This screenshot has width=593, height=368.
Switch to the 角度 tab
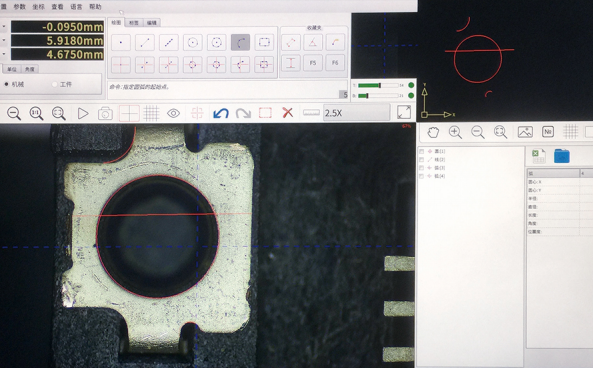click(x=29, y=69)
